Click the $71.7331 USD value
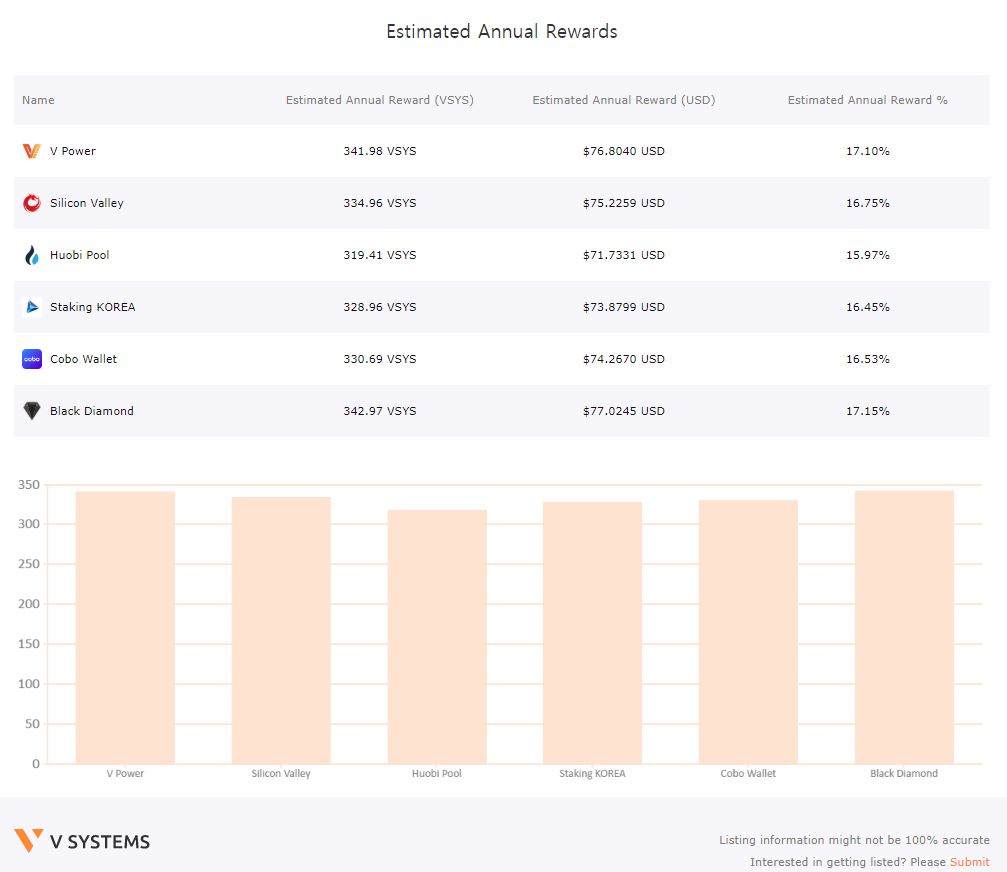The height and width of the screenshot is (872, 1007). point(624,255)
